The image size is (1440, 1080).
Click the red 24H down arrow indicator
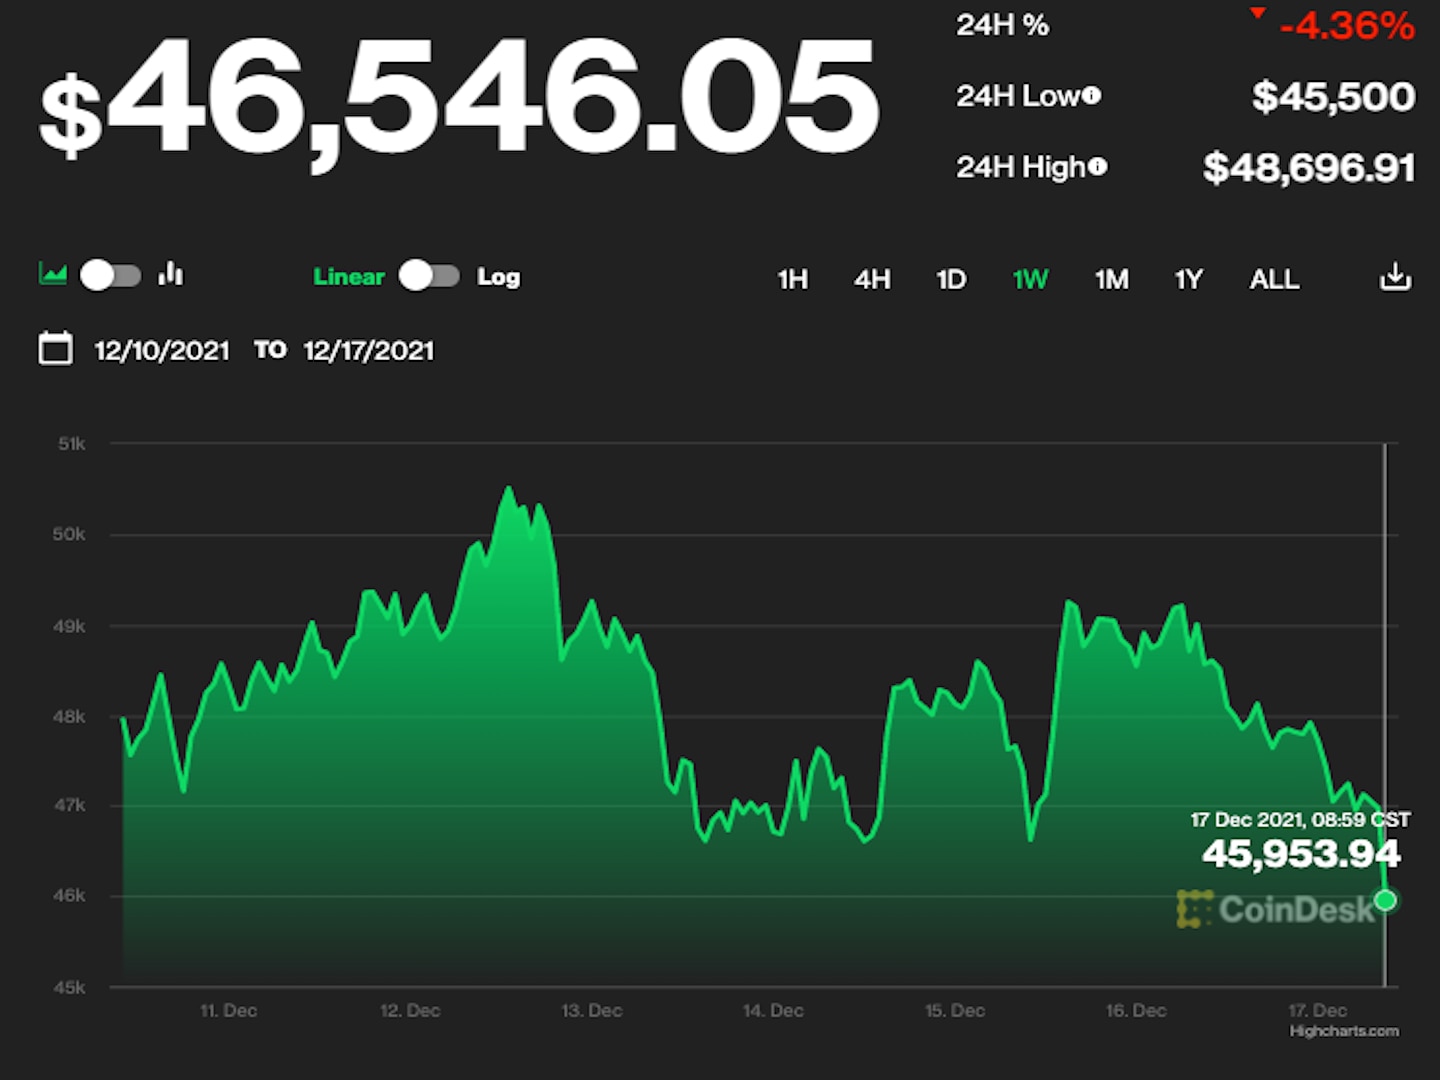(1258, 13)
